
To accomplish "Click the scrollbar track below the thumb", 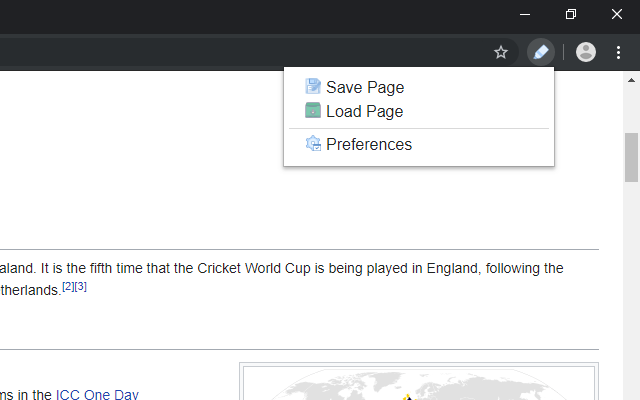I will [x=631, y=300].
